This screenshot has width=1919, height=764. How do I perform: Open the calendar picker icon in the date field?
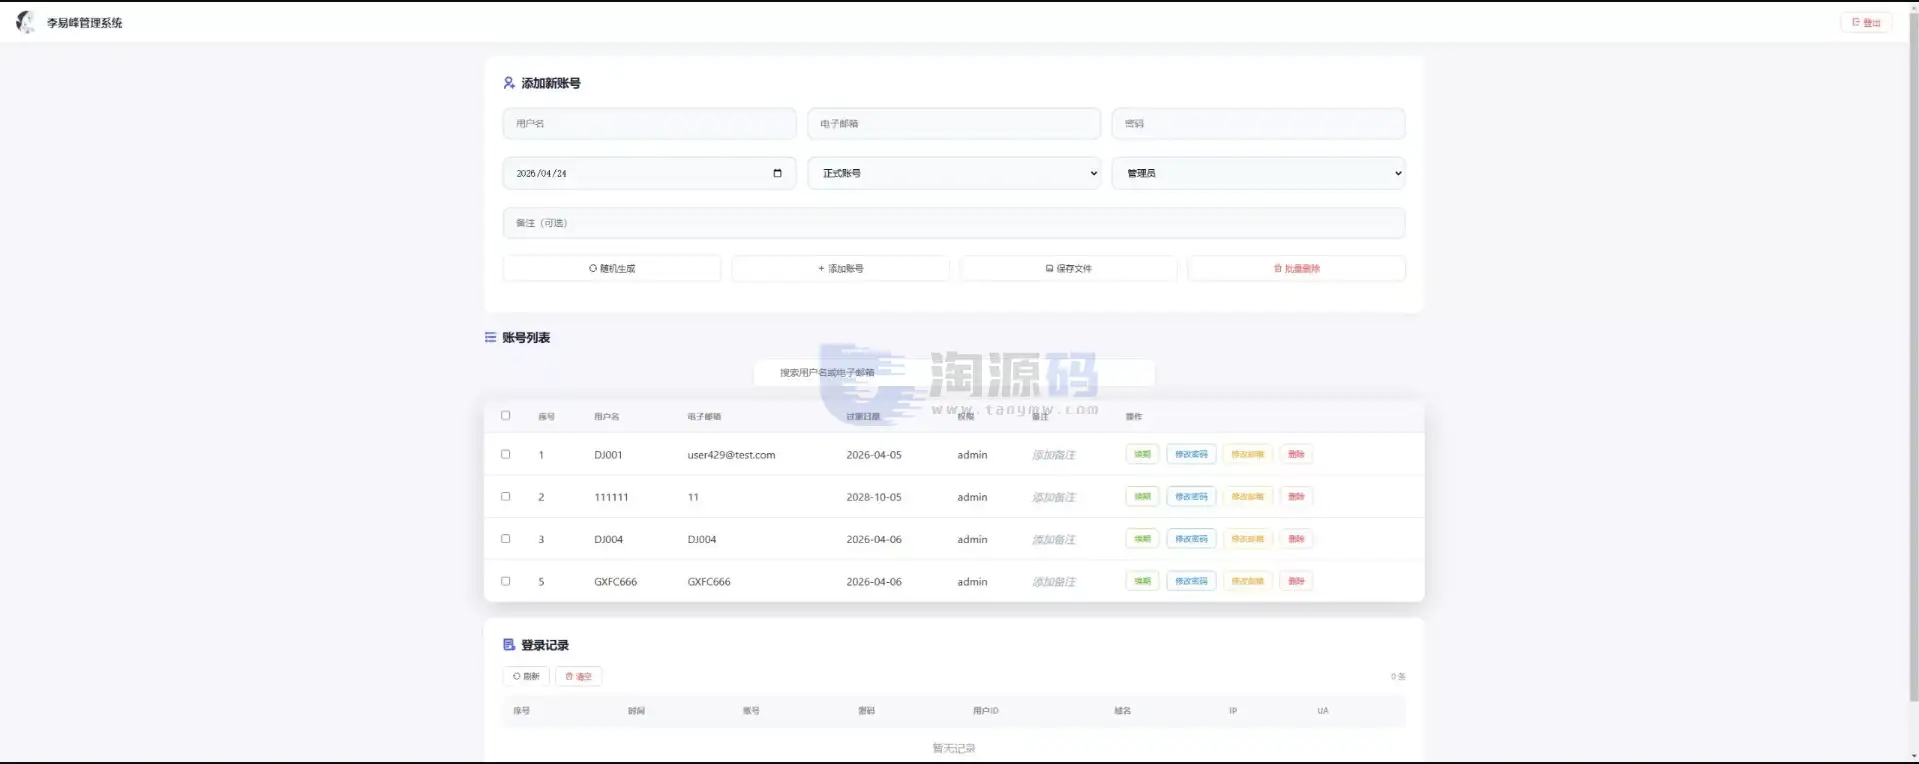[777, 173]
